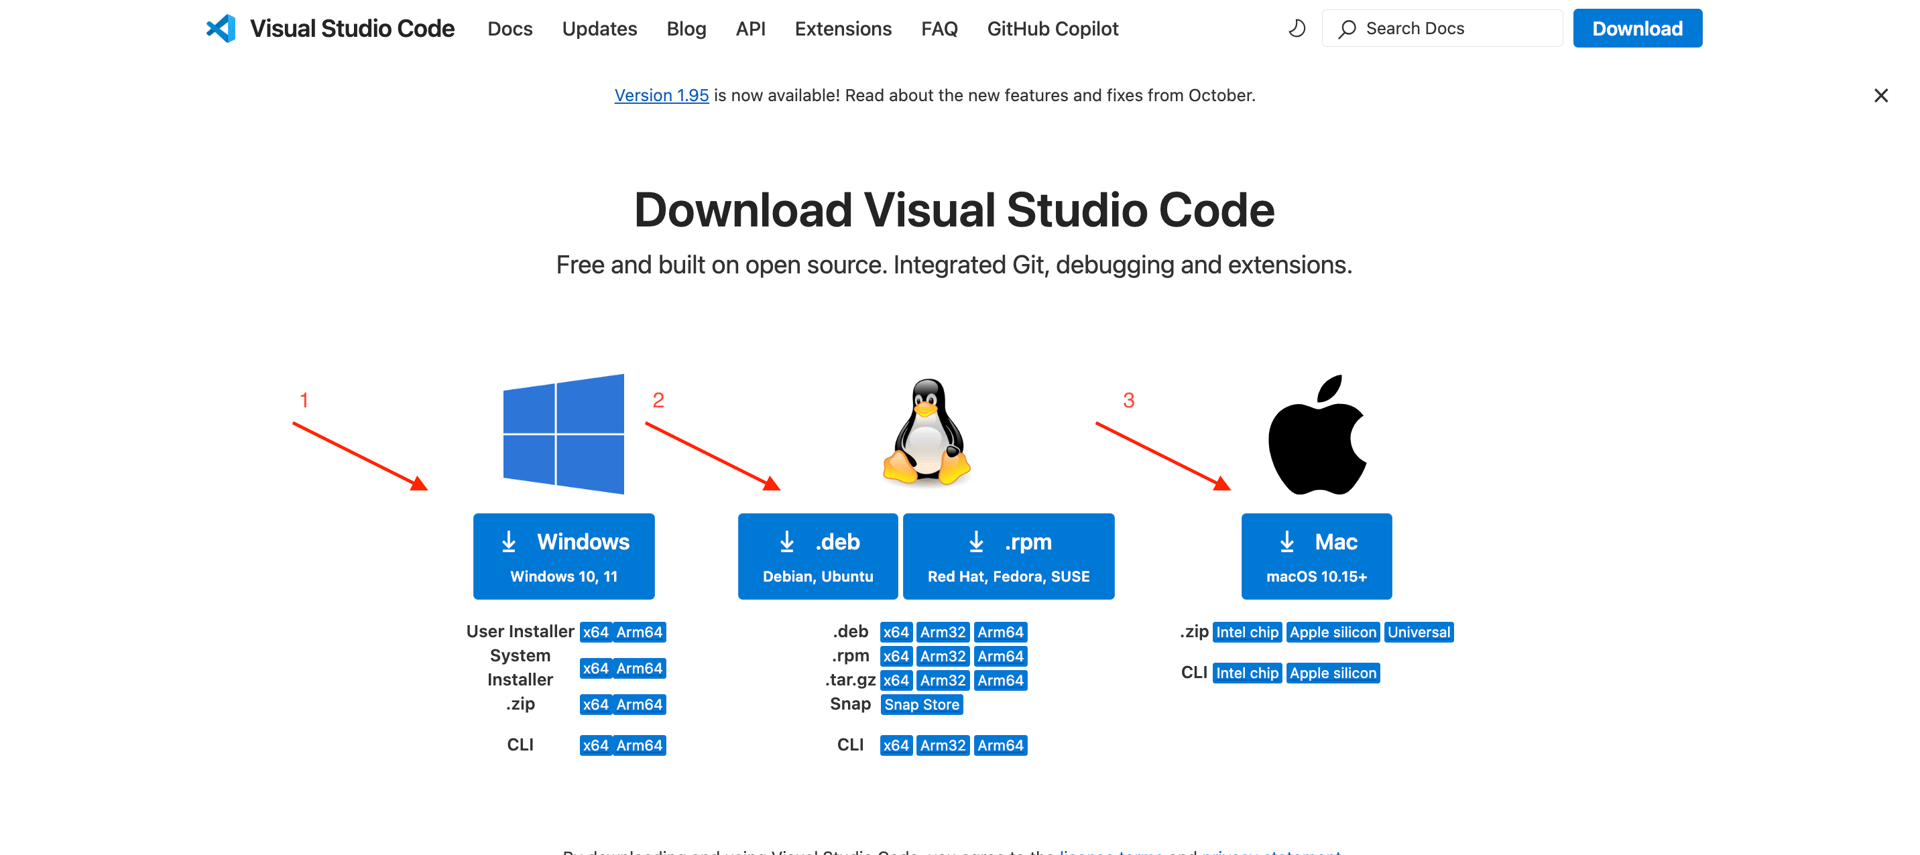
Task: Select Arm64 in Linux .tar.gz row
Action: coord(1001,680)
